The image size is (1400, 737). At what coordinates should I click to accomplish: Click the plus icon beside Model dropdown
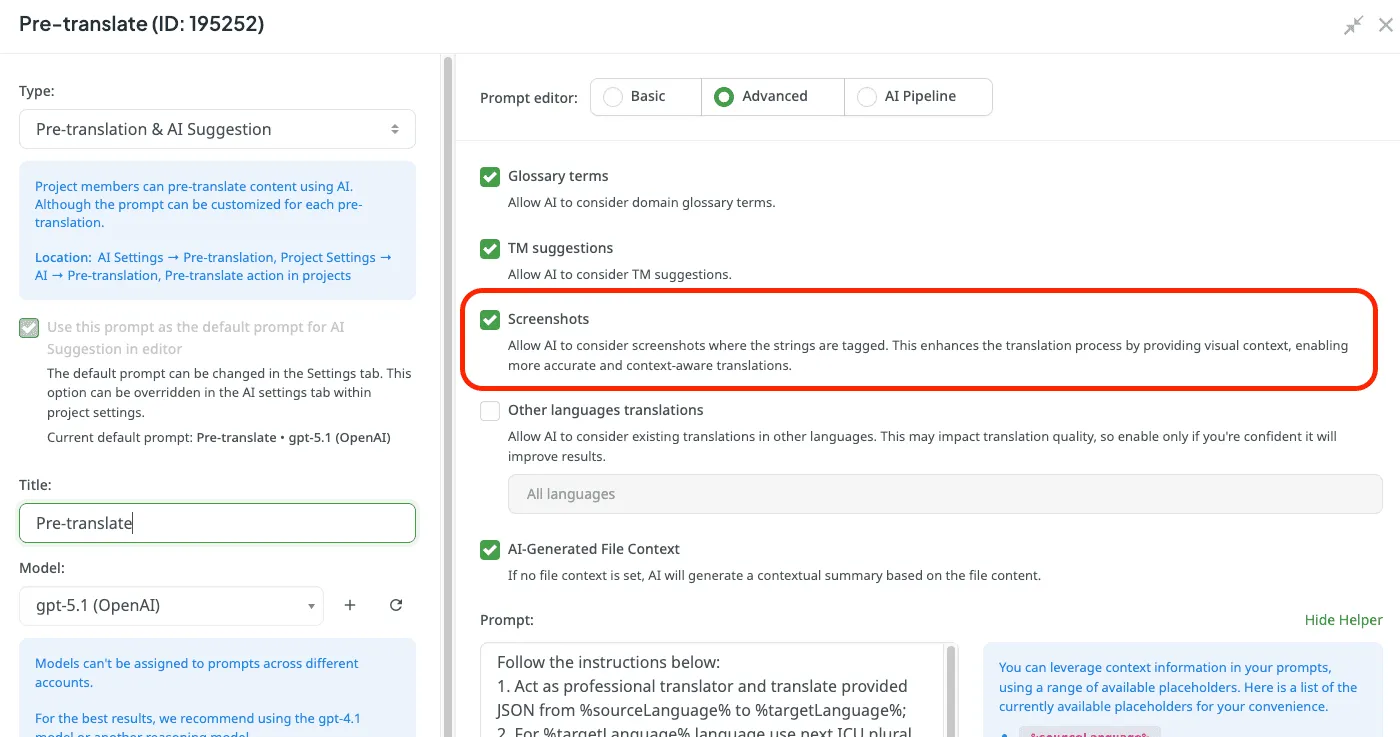[350, 605]
